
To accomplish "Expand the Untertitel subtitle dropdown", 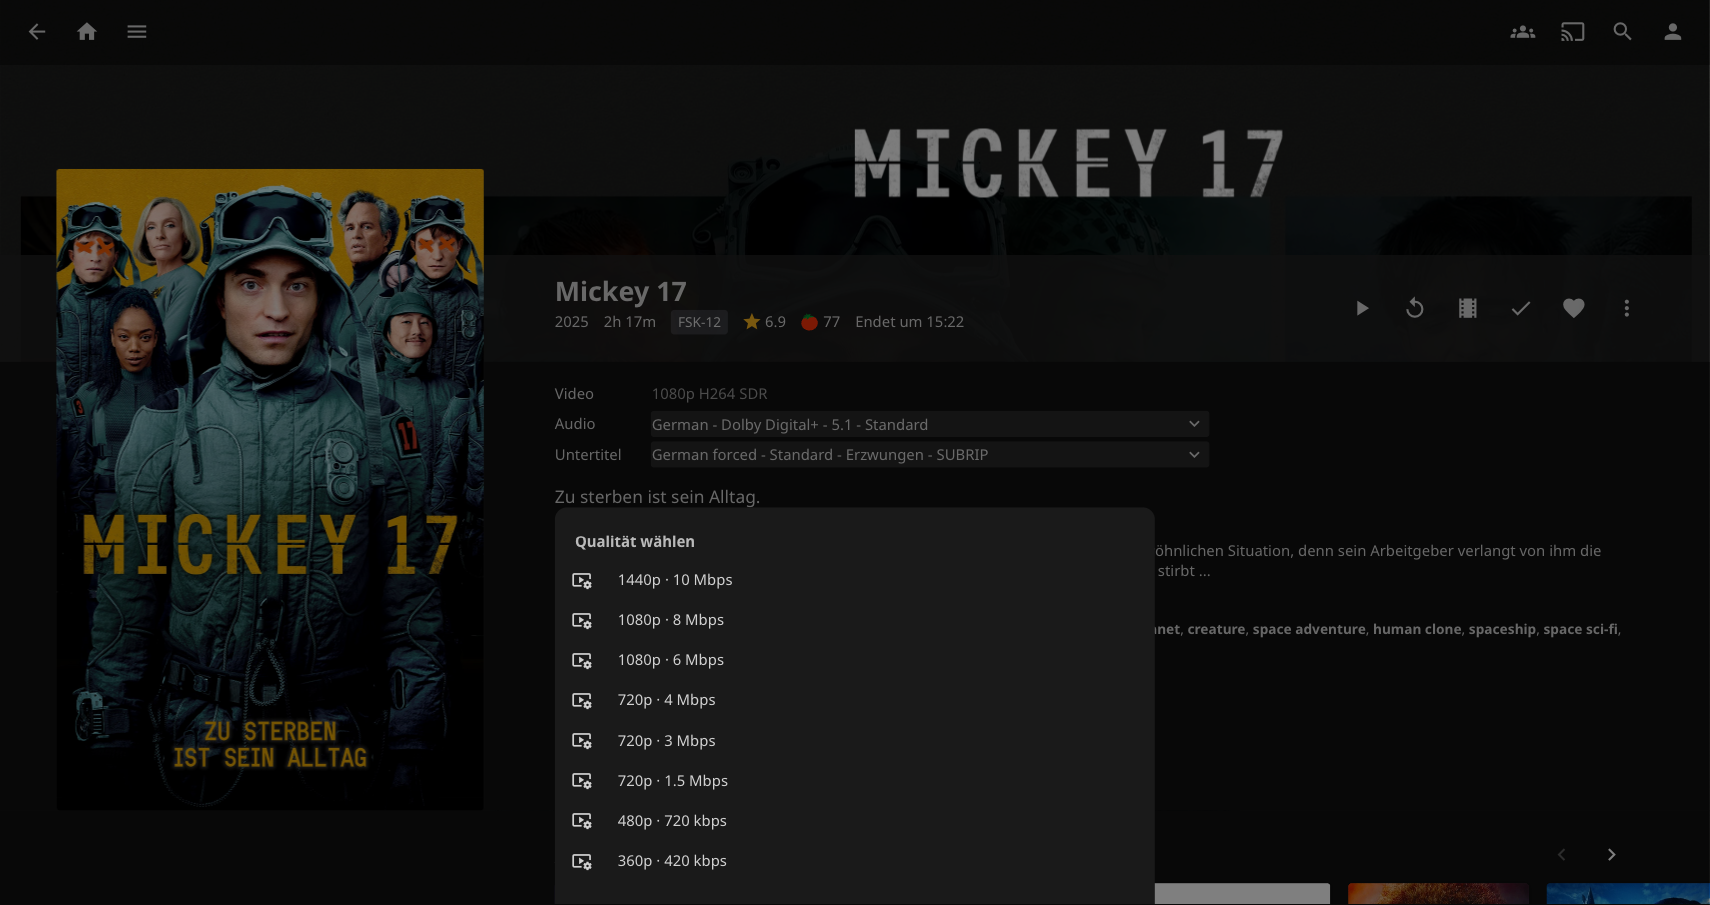I will [x=929, y=455].
